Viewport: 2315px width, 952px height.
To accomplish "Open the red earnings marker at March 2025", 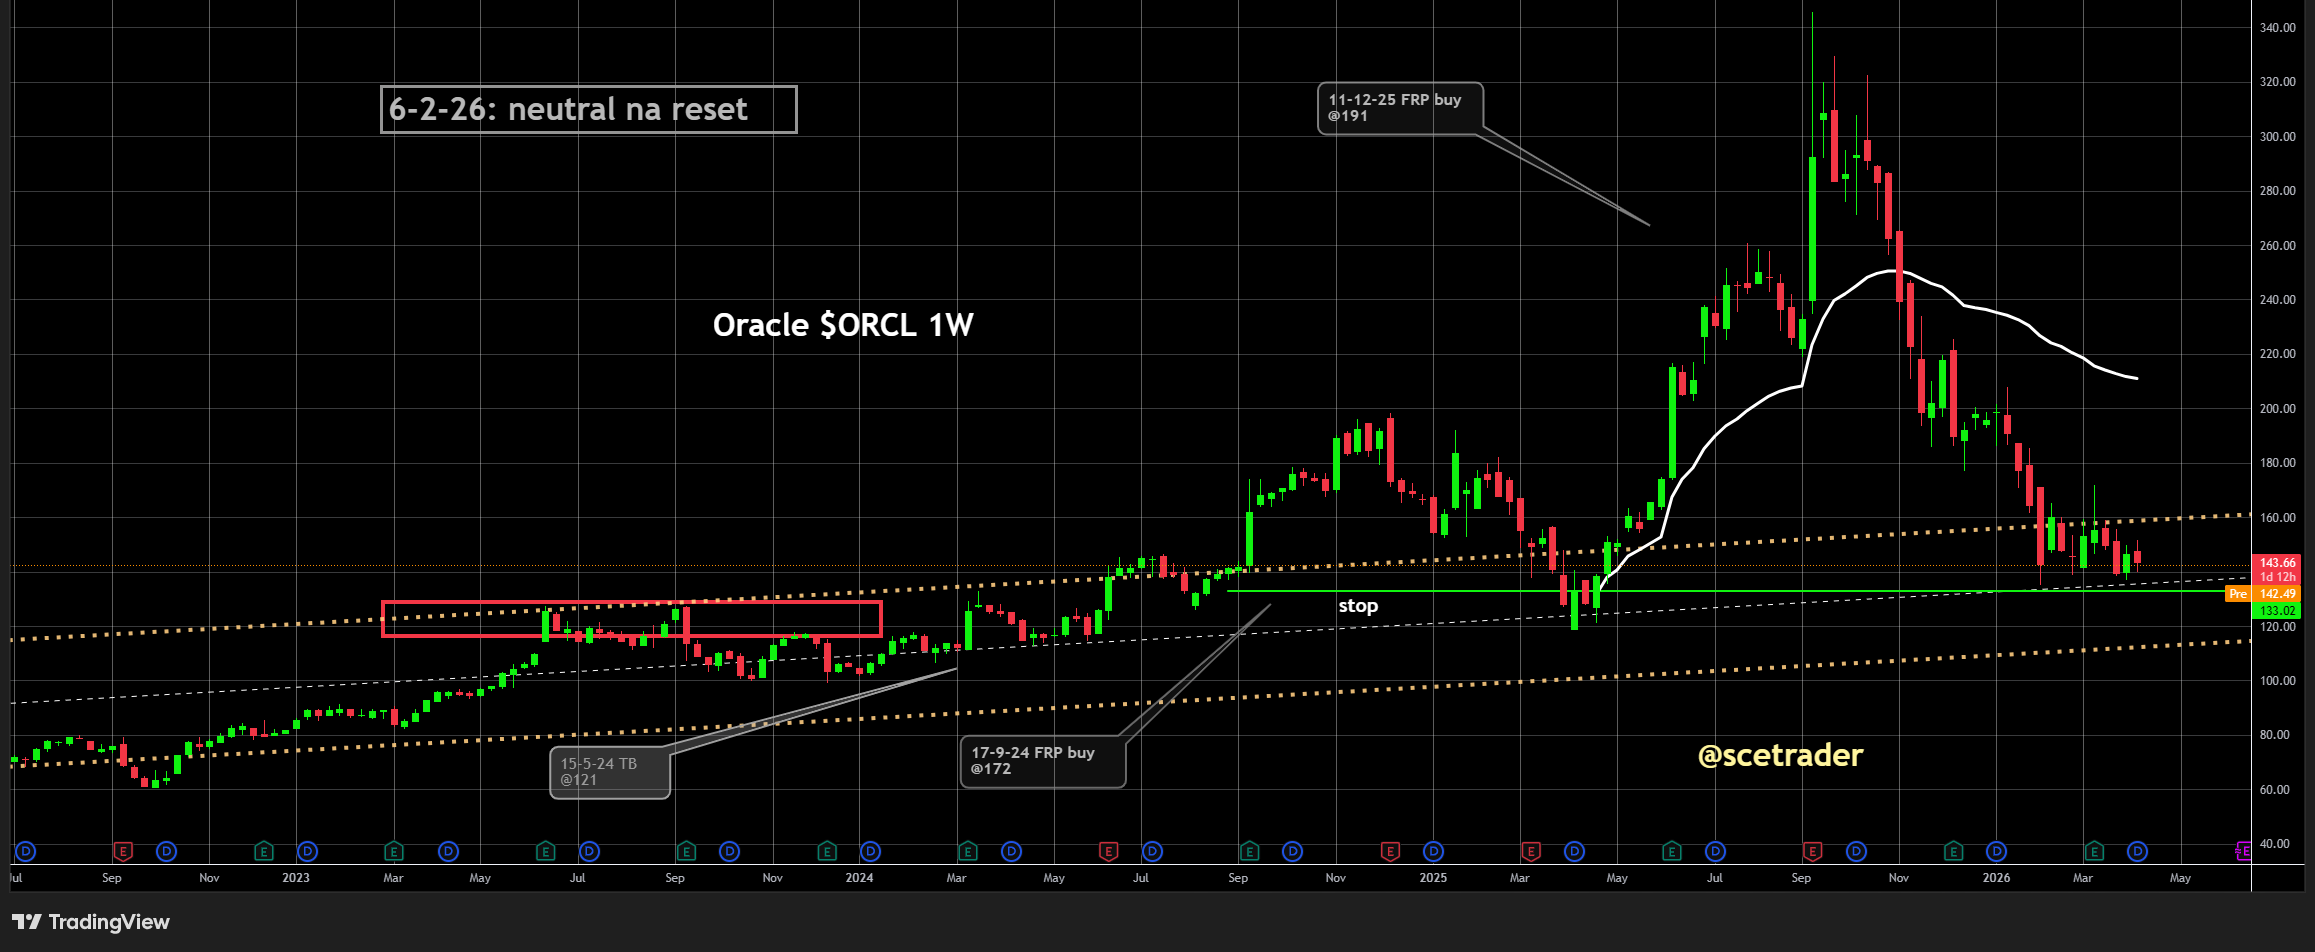I will (1531, 851).
